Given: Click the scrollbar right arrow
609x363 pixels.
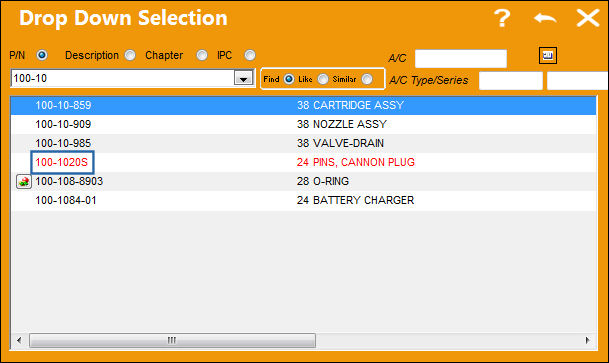Looking at the screenshot, I should click(x=588, y=340).
